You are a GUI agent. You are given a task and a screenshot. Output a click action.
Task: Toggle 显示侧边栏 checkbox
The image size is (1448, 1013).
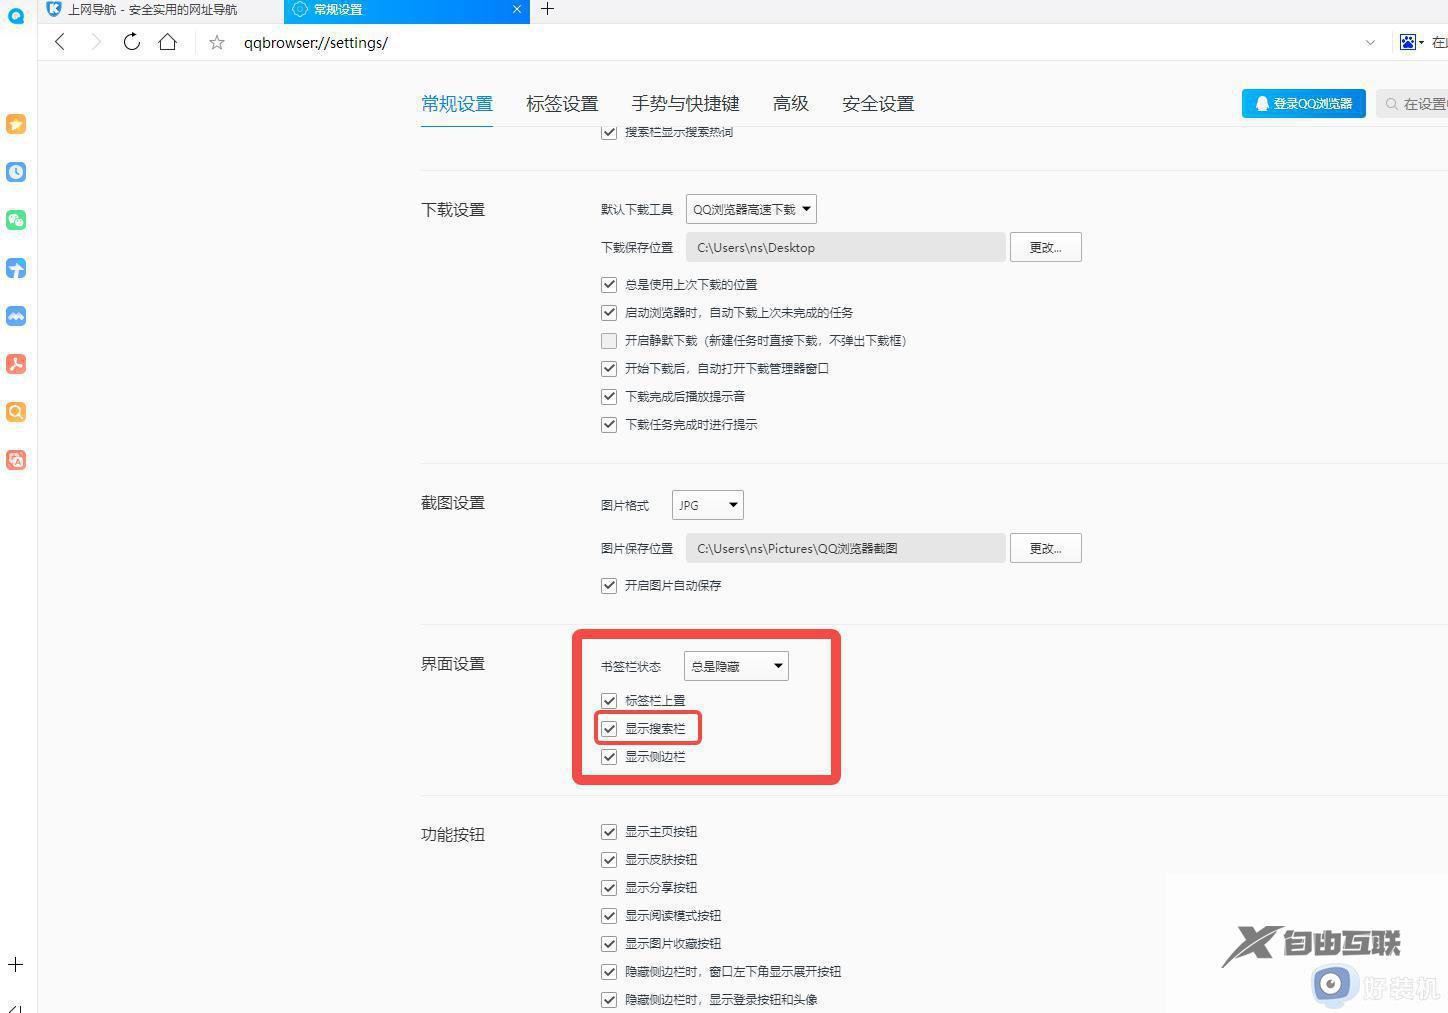[609, 757]
